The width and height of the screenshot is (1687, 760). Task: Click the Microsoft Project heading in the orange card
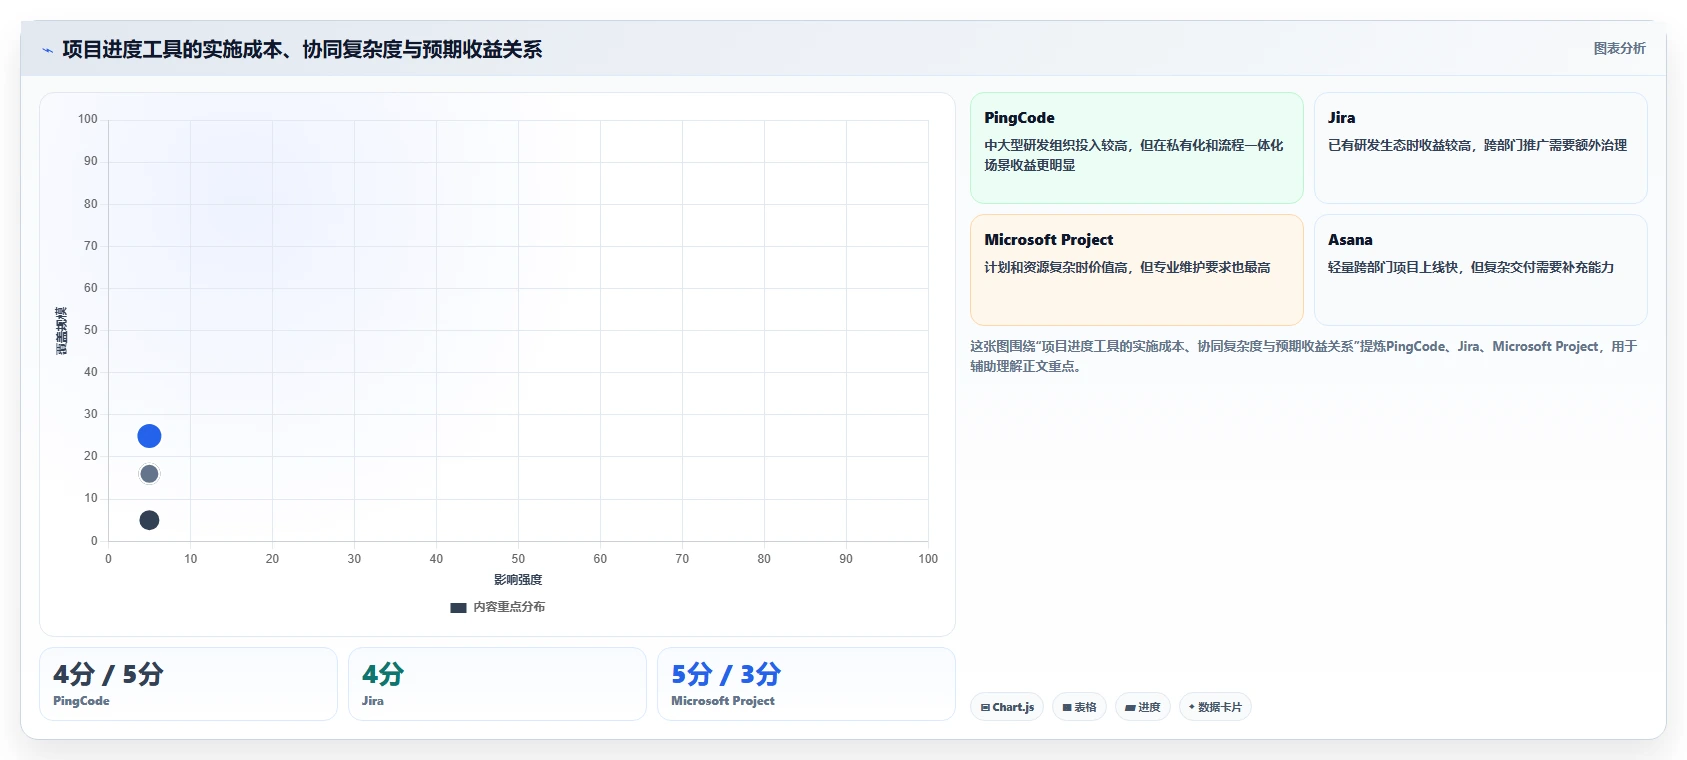coord(1048,240)
